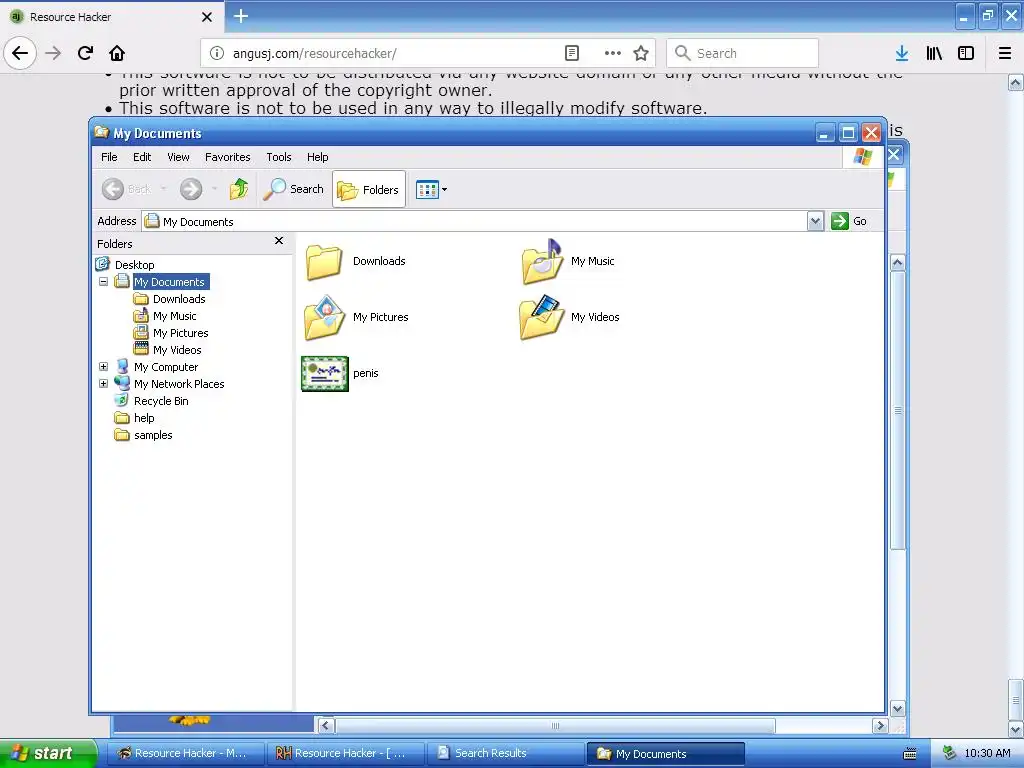
Task: Open the Firefox home page
Action: pos(117,53)
